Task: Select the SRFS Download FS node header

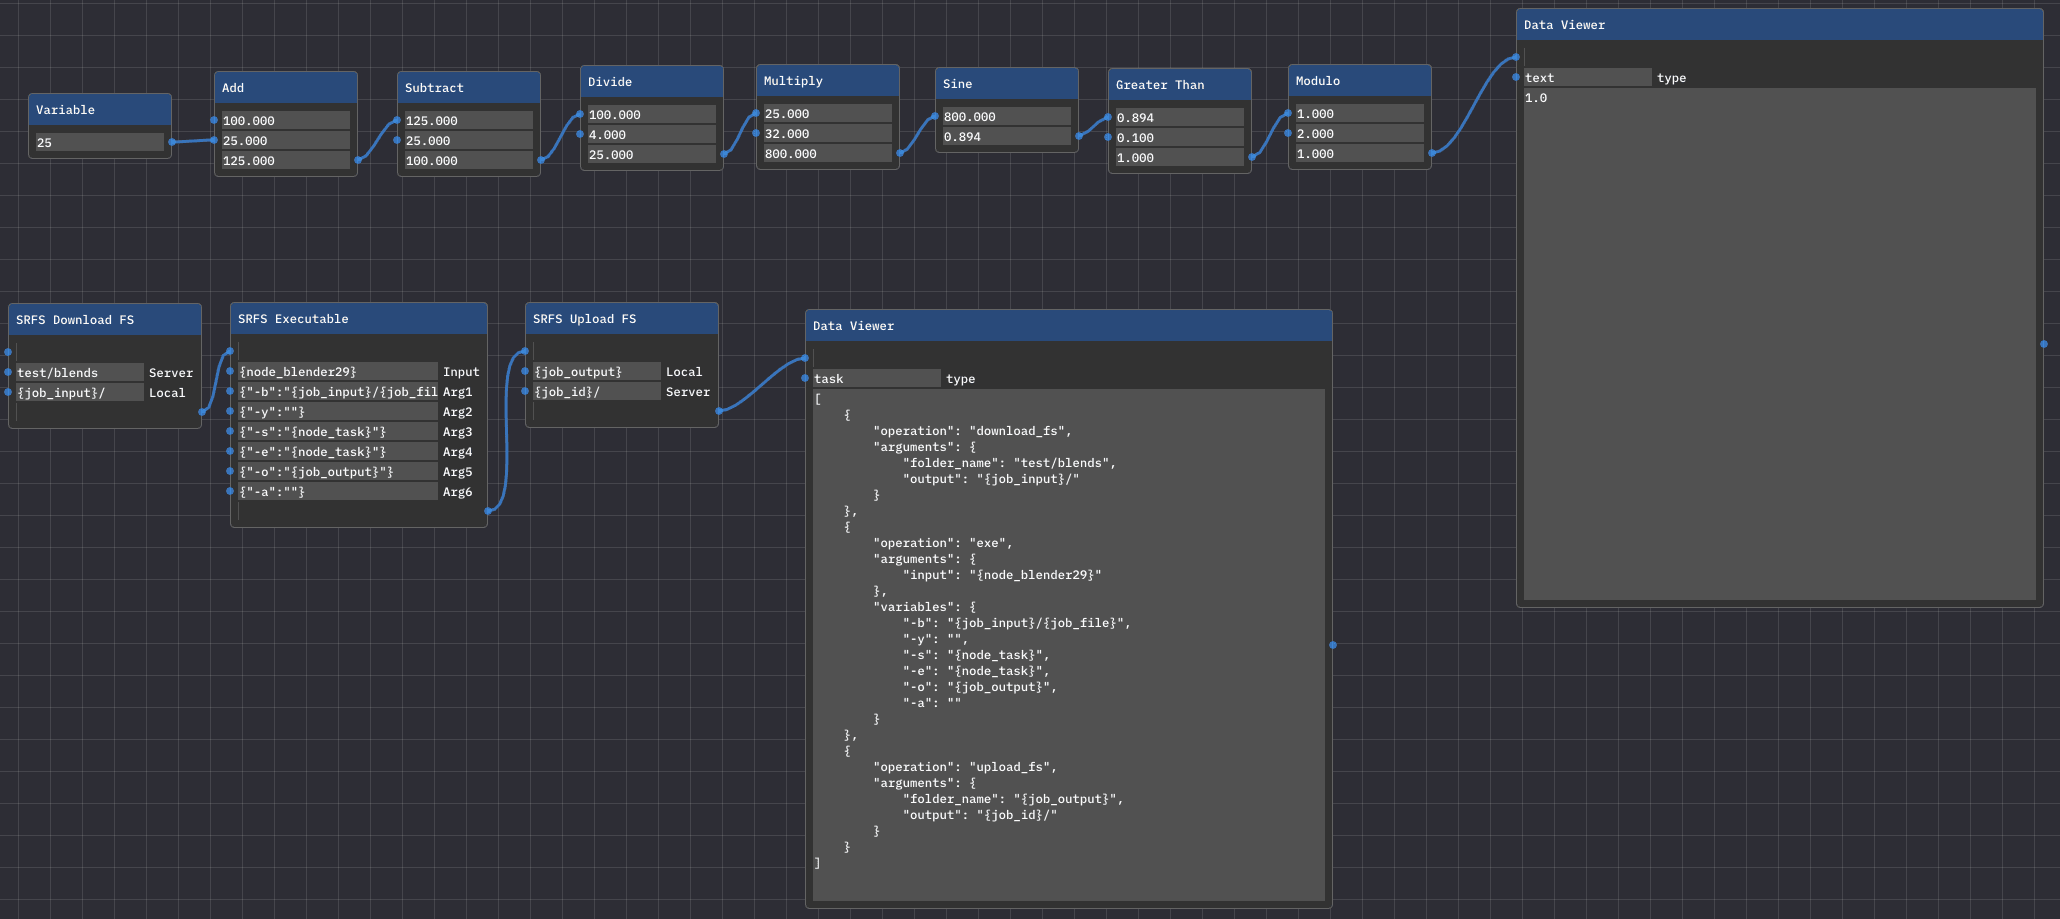Action: [105, 320]
